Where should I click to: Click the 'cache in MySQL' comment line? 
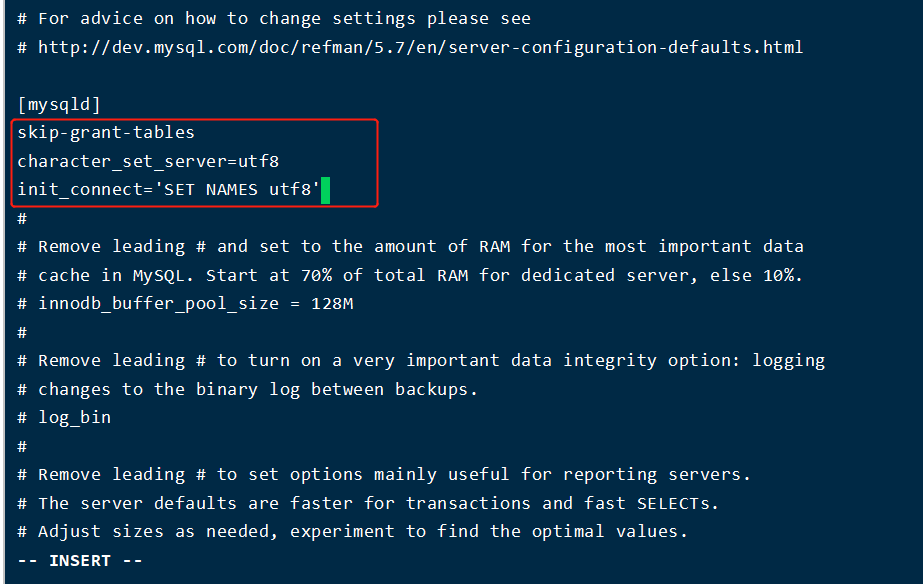coord(410,275)
